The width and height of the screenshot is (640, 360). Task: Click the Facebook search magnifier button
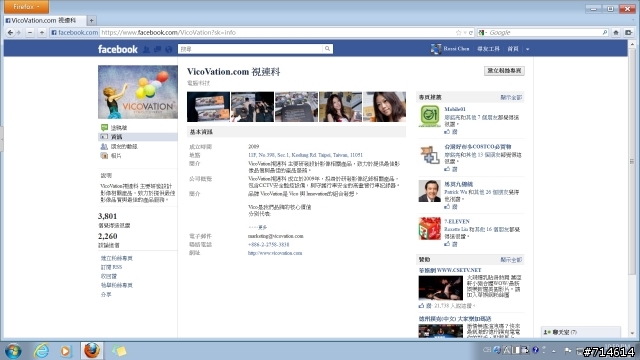coord(327,49)
